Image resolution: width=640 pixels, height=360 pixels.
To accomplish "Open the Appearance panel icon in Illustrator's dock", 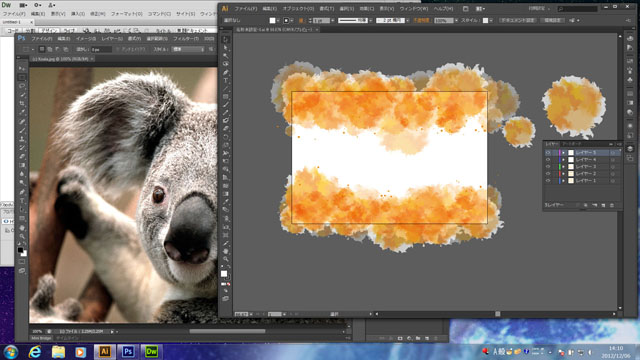I will [630, 126].
